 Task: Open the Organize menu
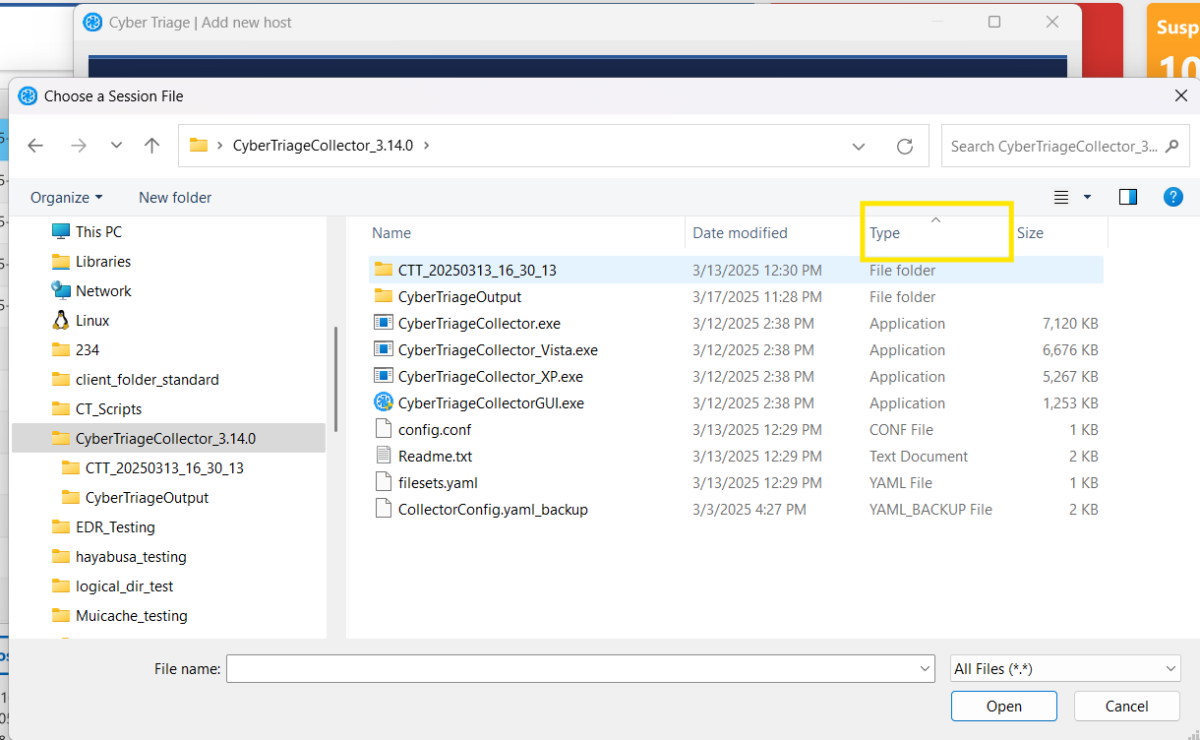66,197
